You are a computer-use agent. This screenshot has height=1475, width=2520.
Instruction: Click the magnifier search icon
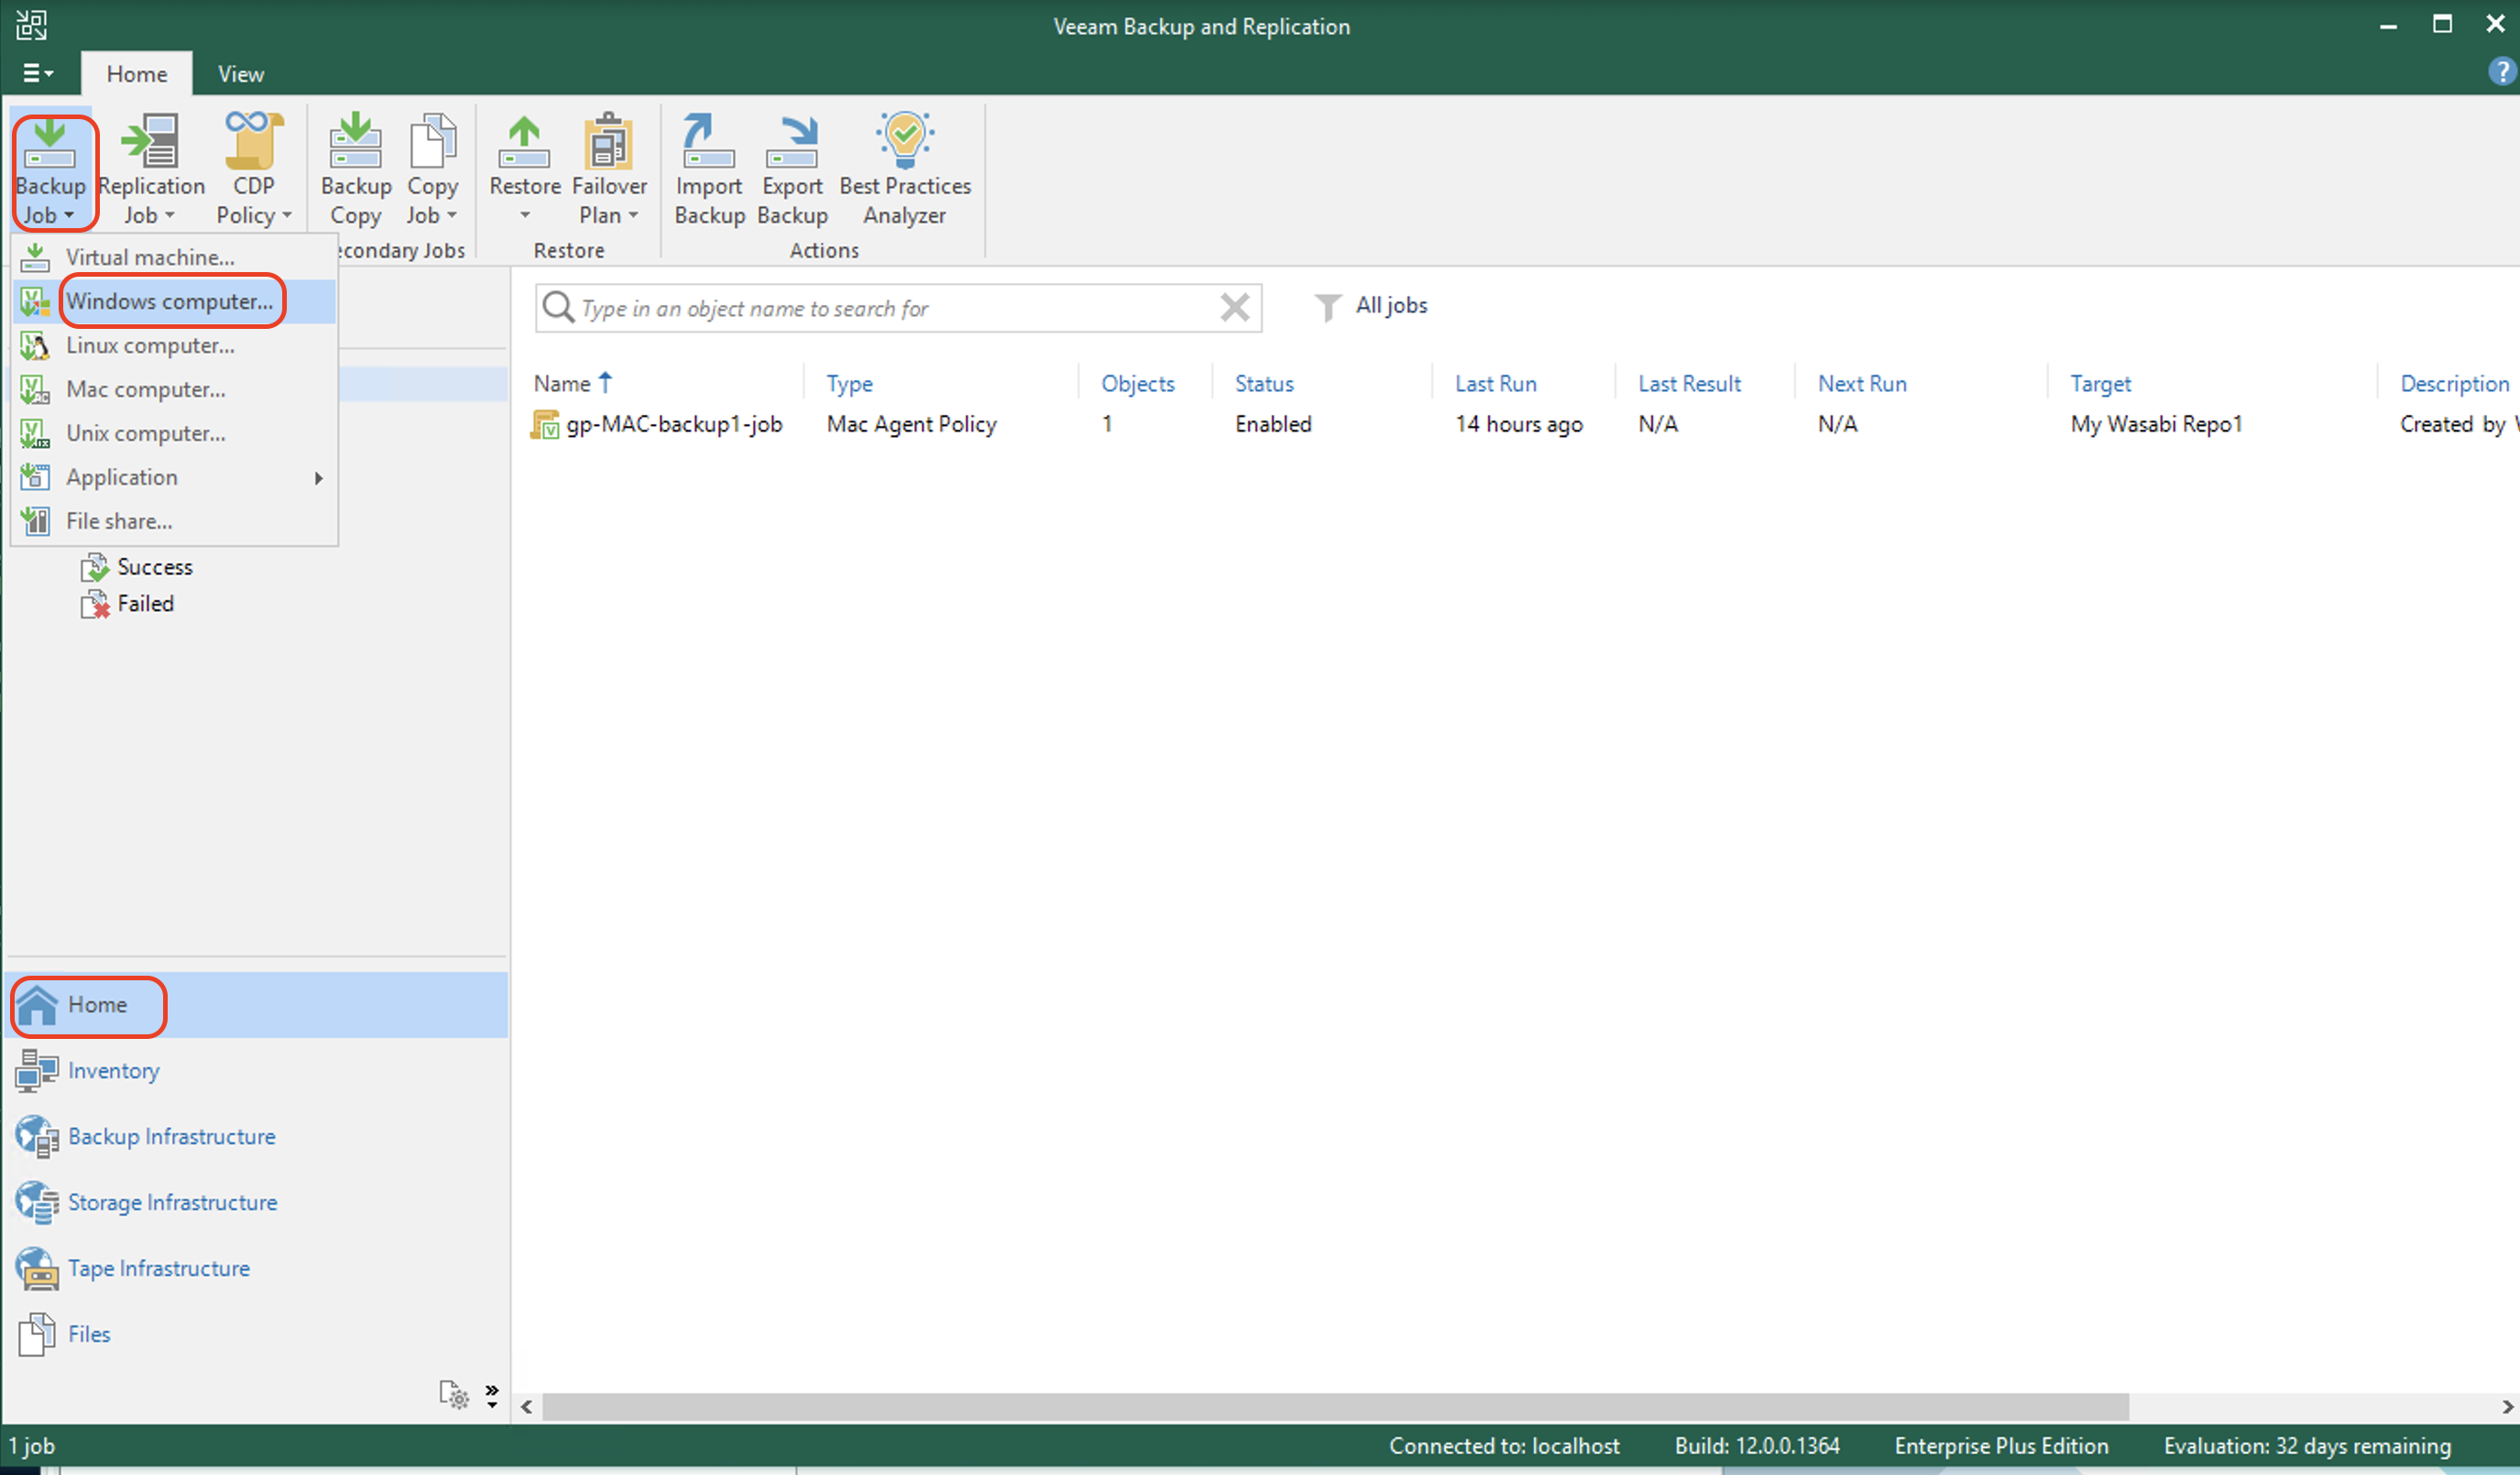[x=557, y=308]
